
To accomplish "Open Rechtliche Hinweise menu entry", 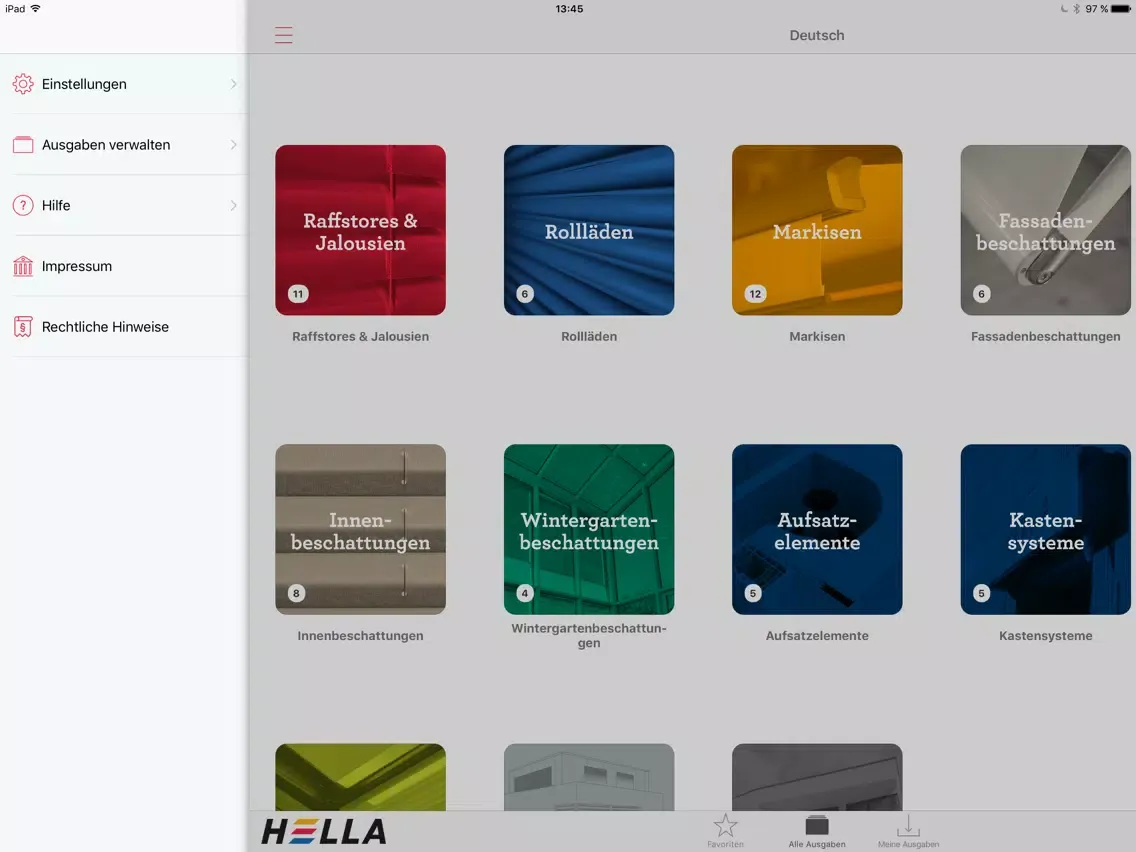I will (124, 327).
